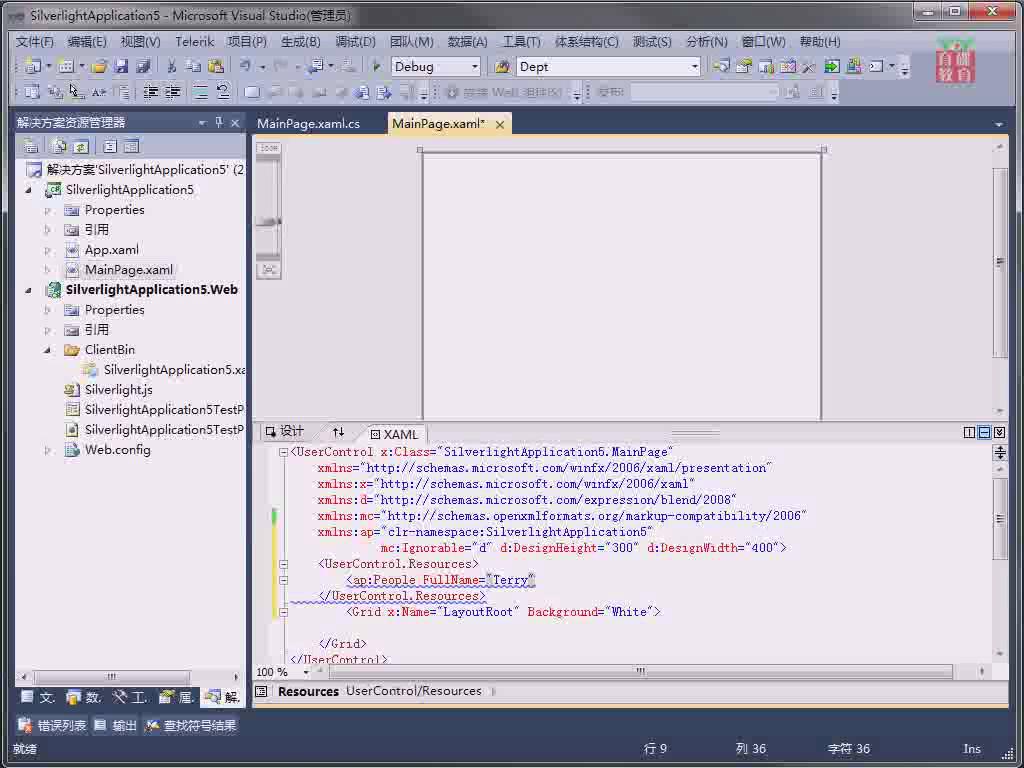Click the Resources breadcrumb item
The height and width of the screenshot is (768, 1024).
coord(308,692)
